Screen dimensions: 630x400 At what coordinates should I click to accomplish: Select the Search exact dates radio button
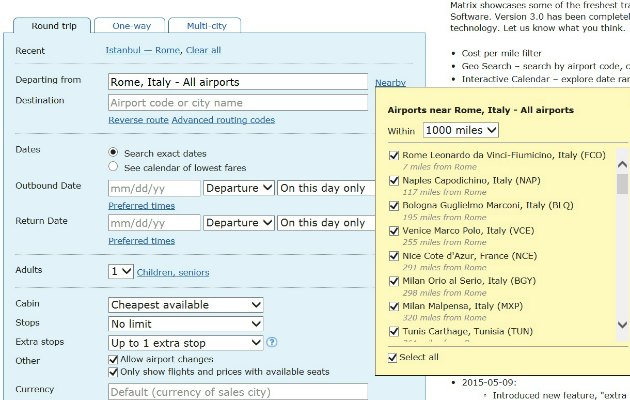pos(114,151)
